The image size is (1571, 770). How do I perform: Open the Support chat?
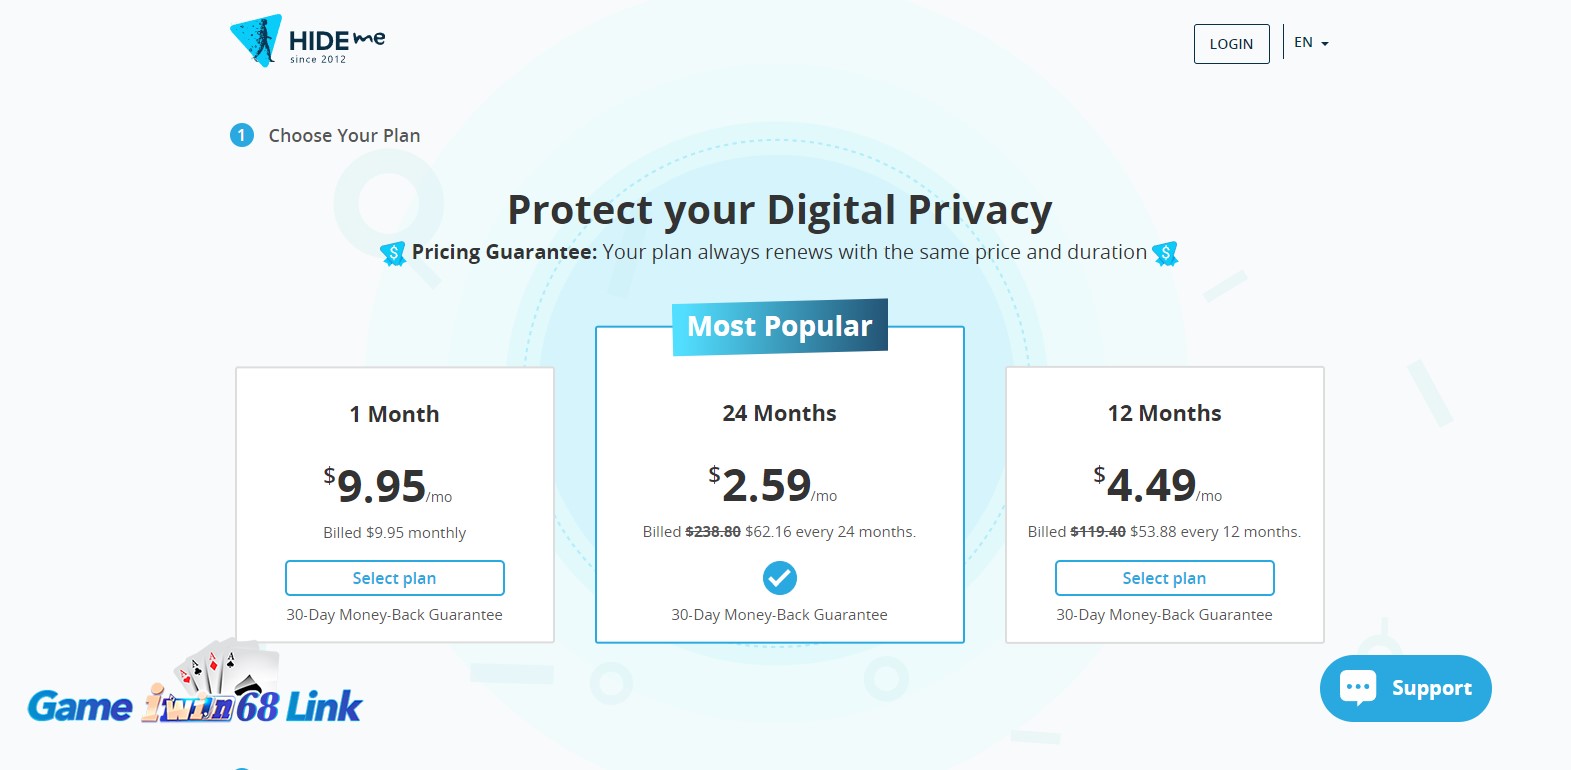point(1430,688)
